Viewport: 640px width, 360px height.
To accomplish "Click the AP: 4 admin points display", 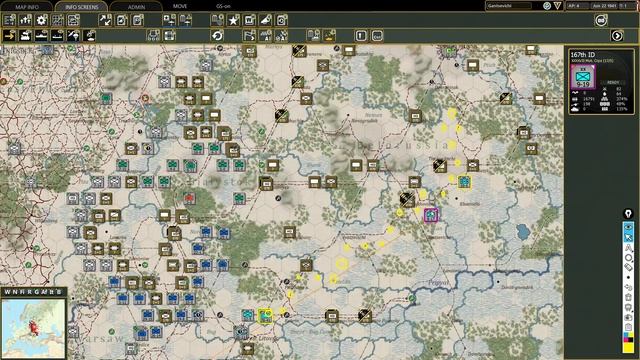I will coord(577,6).
